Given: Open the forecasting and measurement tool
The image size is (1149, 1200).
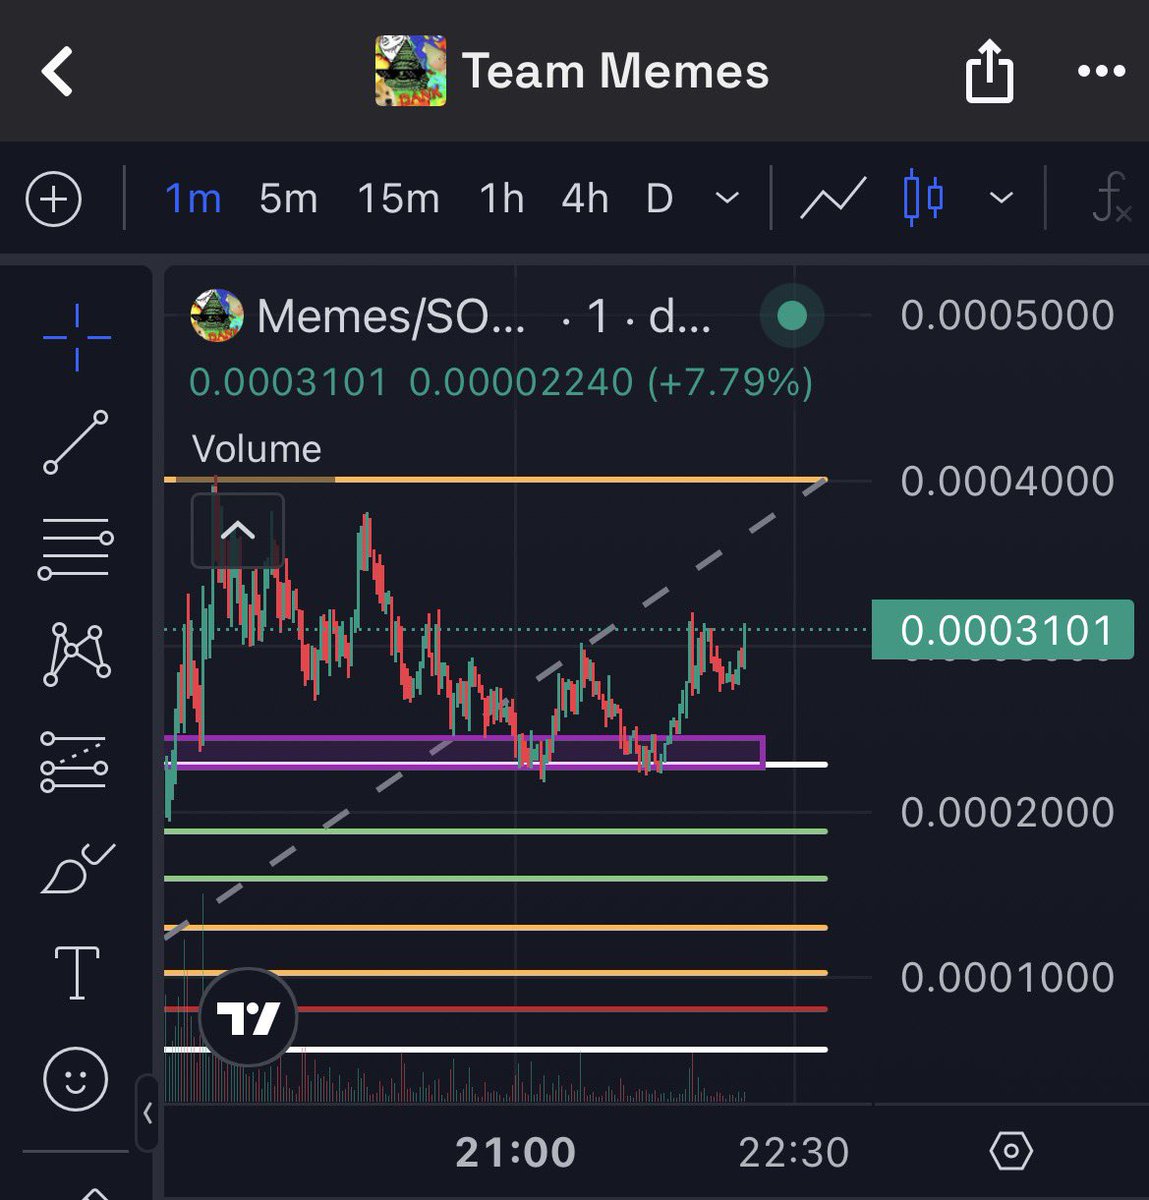Looking at the screenshot, I should tap(74, 761).
